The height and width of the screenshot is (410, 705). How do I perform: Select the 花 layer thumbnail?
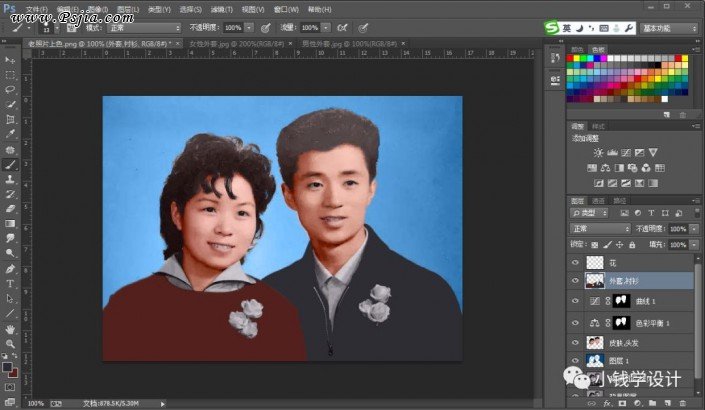tap(595, 263)
